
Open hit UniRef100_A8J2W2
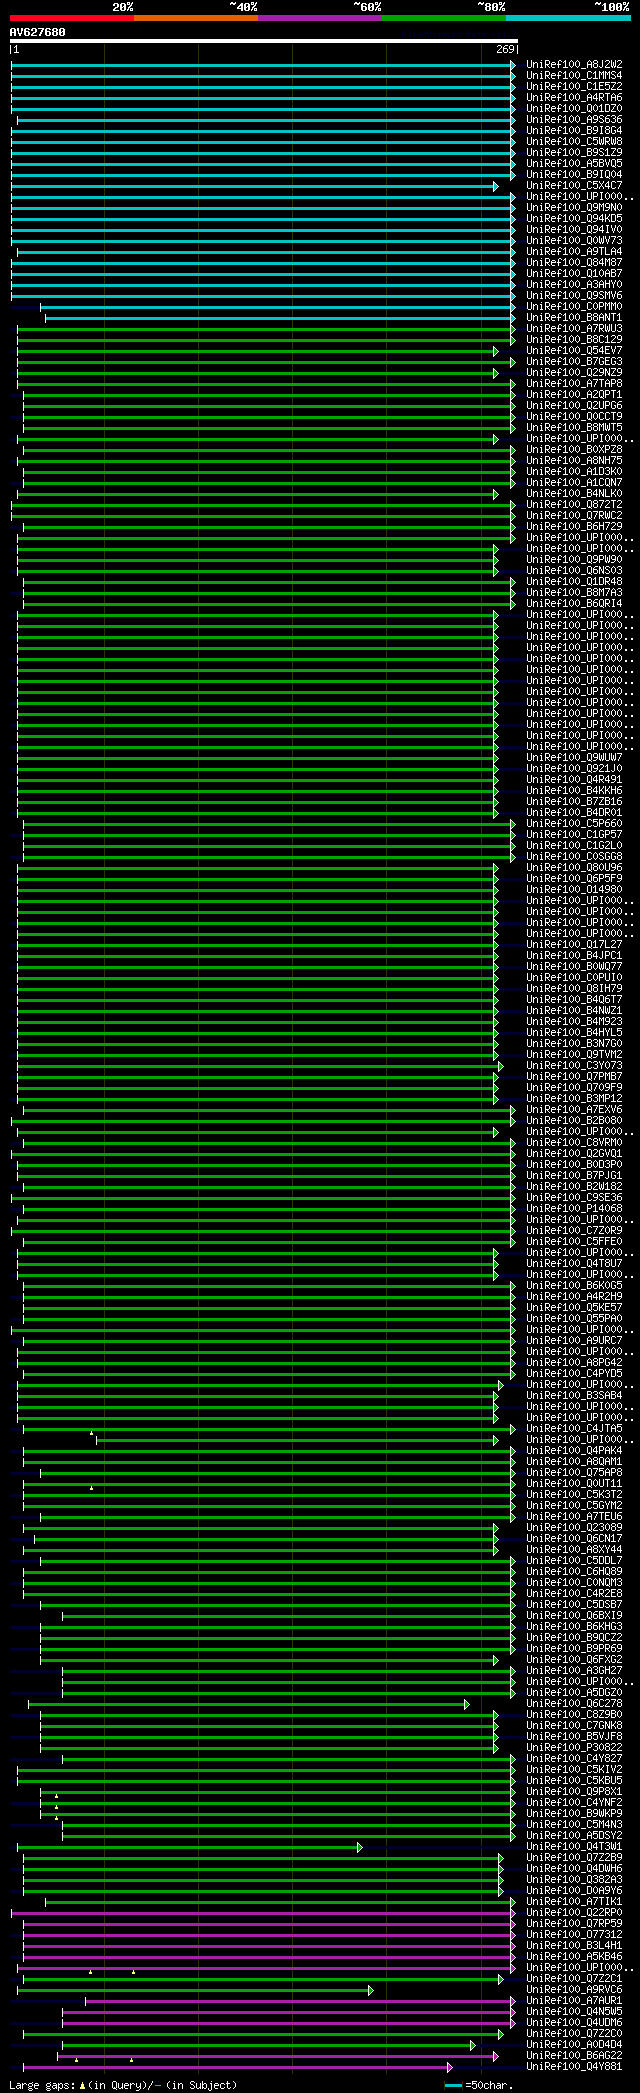point(574,65)
